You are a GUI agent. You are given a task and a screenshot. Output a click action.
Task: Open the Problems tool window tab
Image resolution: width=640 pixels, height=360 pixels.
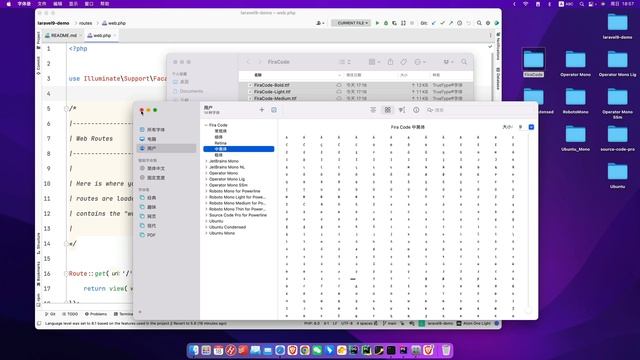(96, 314)
